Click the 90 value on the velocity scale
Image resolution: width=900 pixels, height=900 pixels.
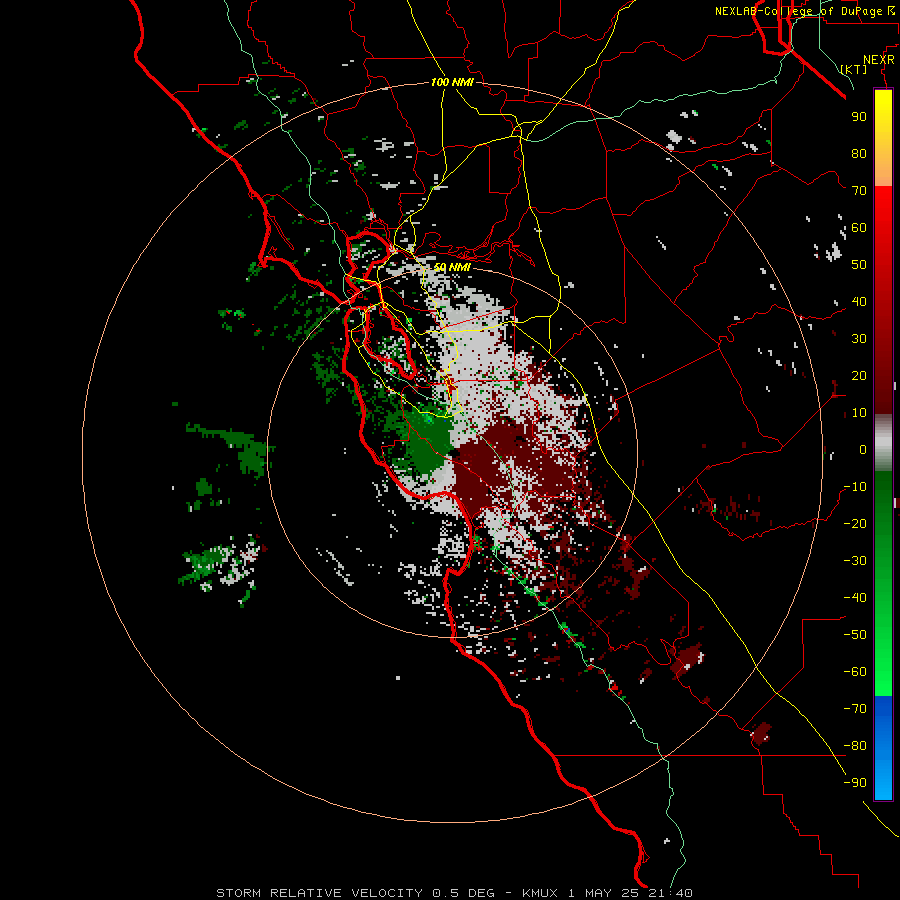coord(859,117)
